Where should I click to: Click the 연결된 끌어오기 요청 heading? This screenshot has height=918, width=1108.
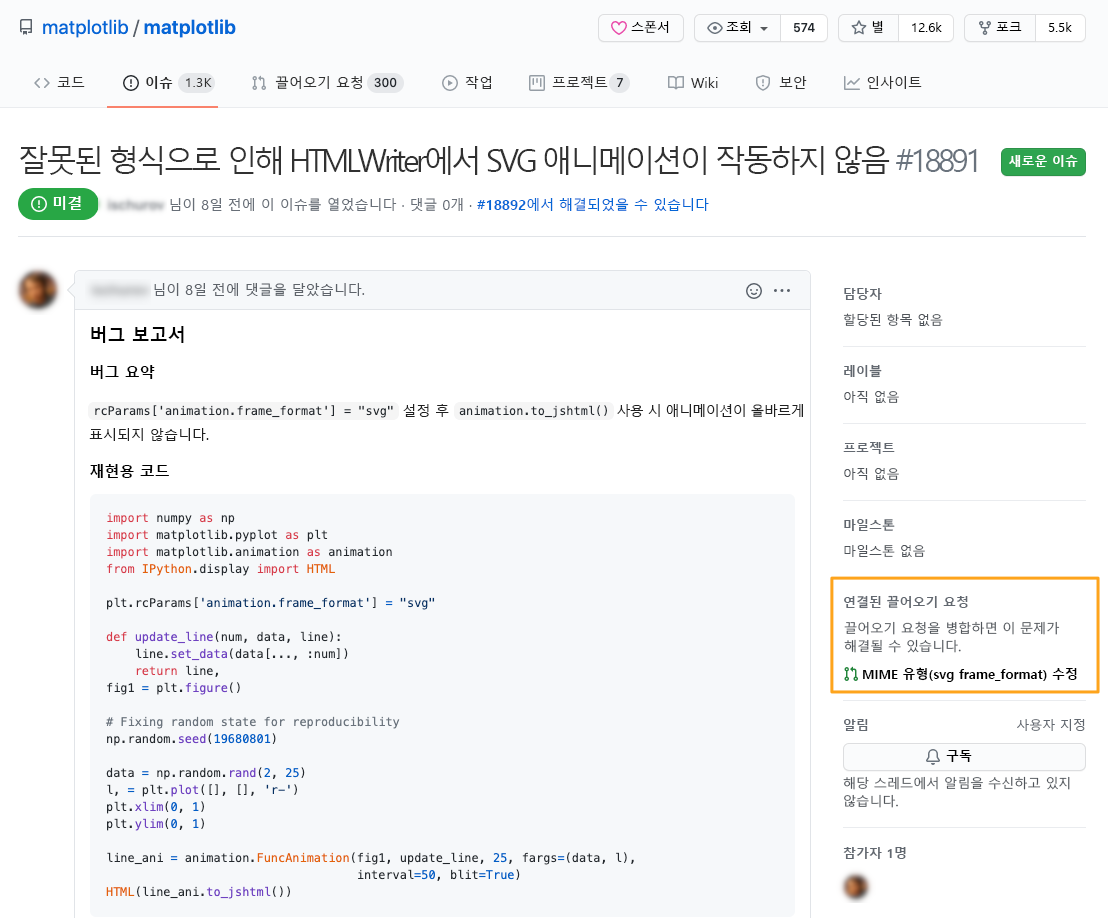click(905, 602)
